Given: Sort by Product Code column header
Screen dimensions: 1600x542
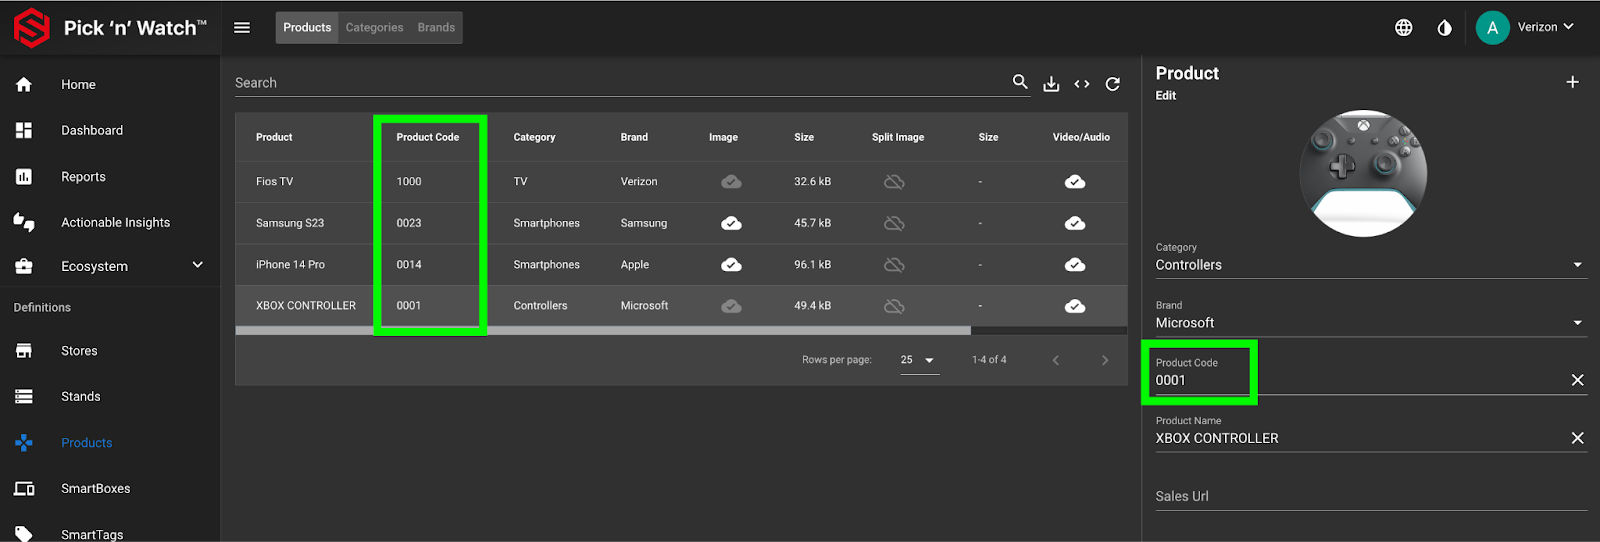Looking at the screenshot, I should [428, 137].
